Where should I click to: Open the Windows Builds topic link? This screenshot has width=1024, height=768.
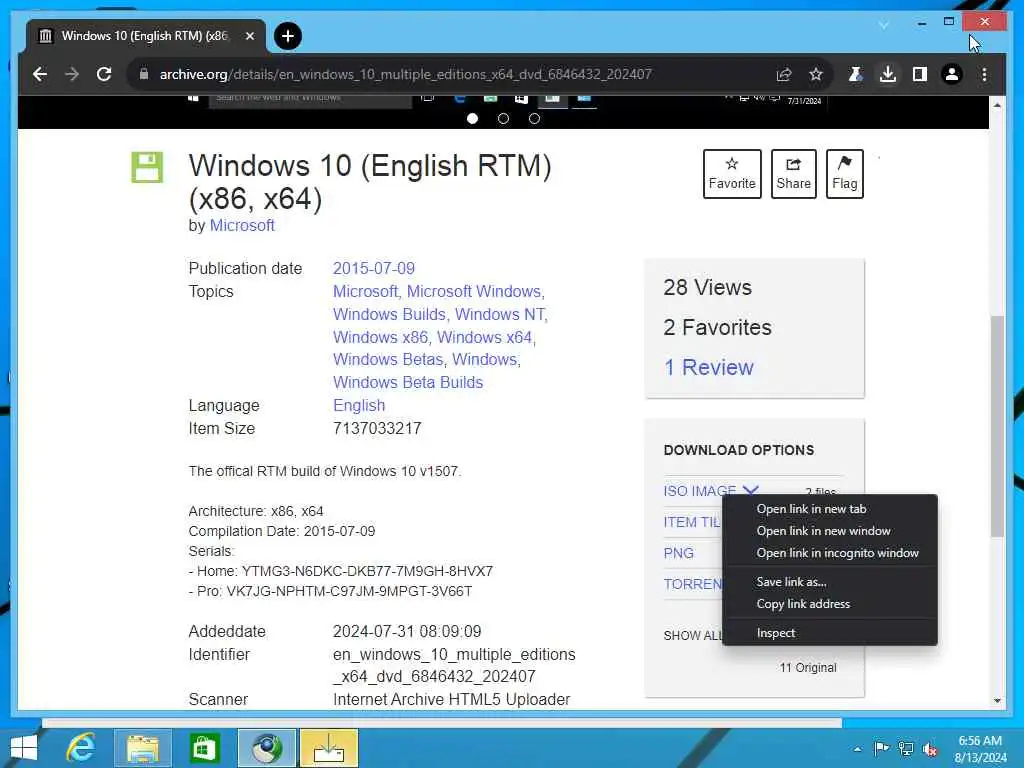tap(390, 314)
